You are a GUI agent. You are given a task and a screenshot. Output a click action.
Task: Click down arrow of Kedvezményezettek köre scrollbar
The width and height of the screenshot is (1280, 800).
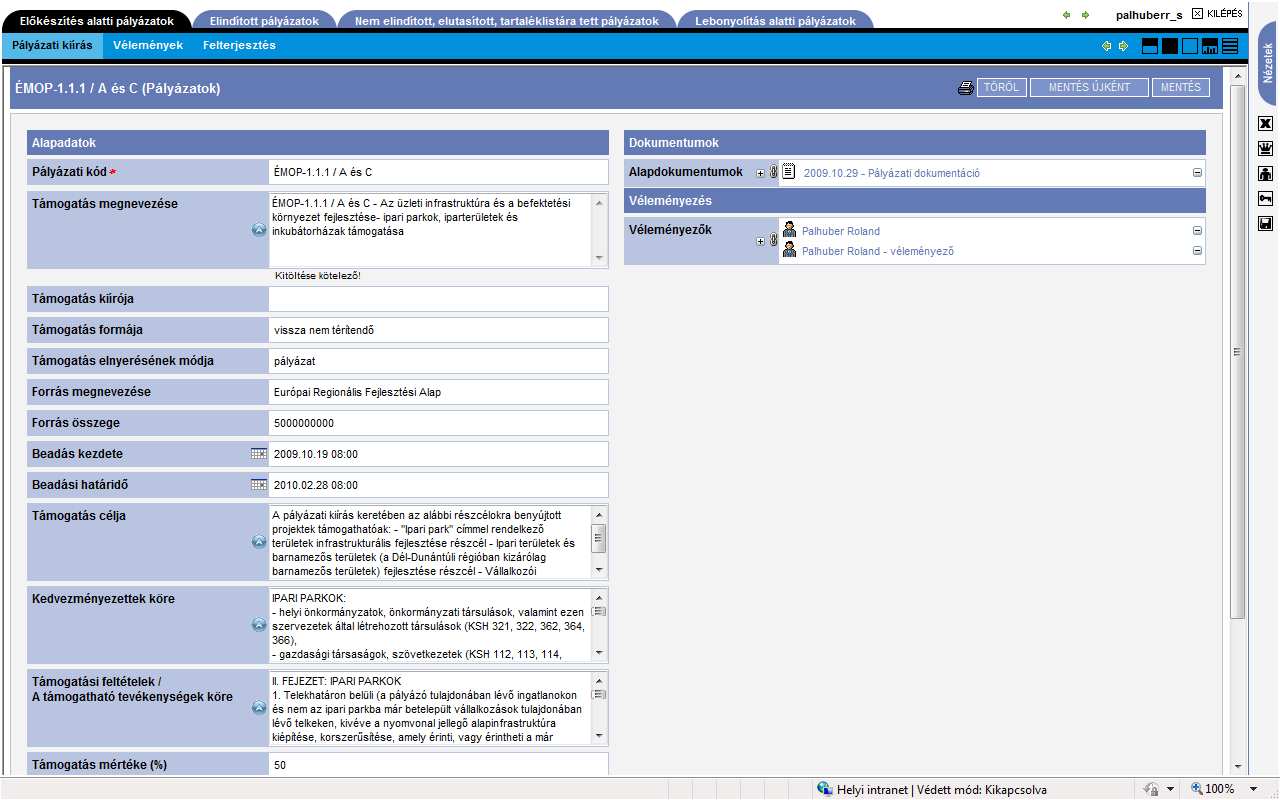pos(598,653)
